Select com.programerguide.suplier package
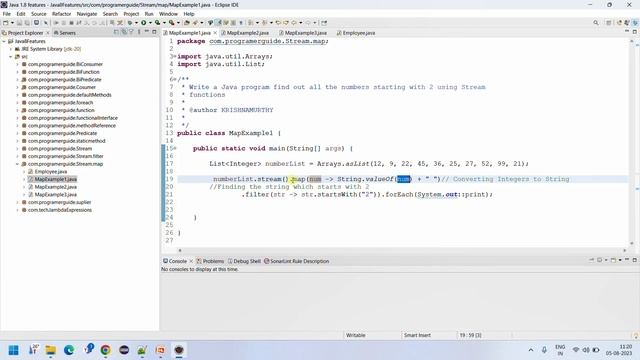This screenshot has width=640, height=360. point(59,202)
